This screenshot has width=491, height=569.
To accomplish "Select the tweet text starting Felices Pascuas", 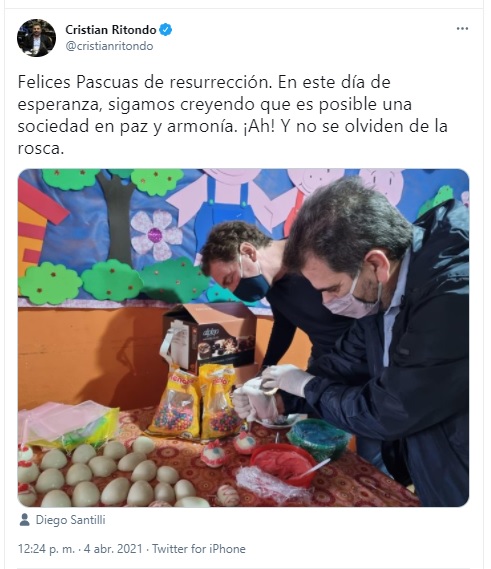I will 232,115.
